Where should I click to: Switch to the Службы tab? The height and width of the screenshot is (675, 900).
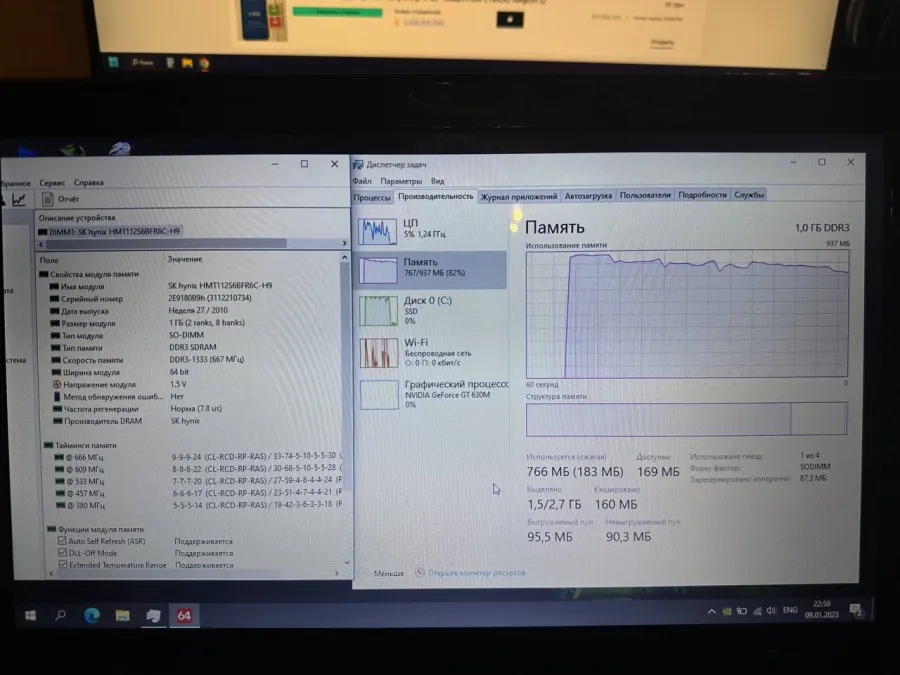pyautogui.click(x=749, y=195)
